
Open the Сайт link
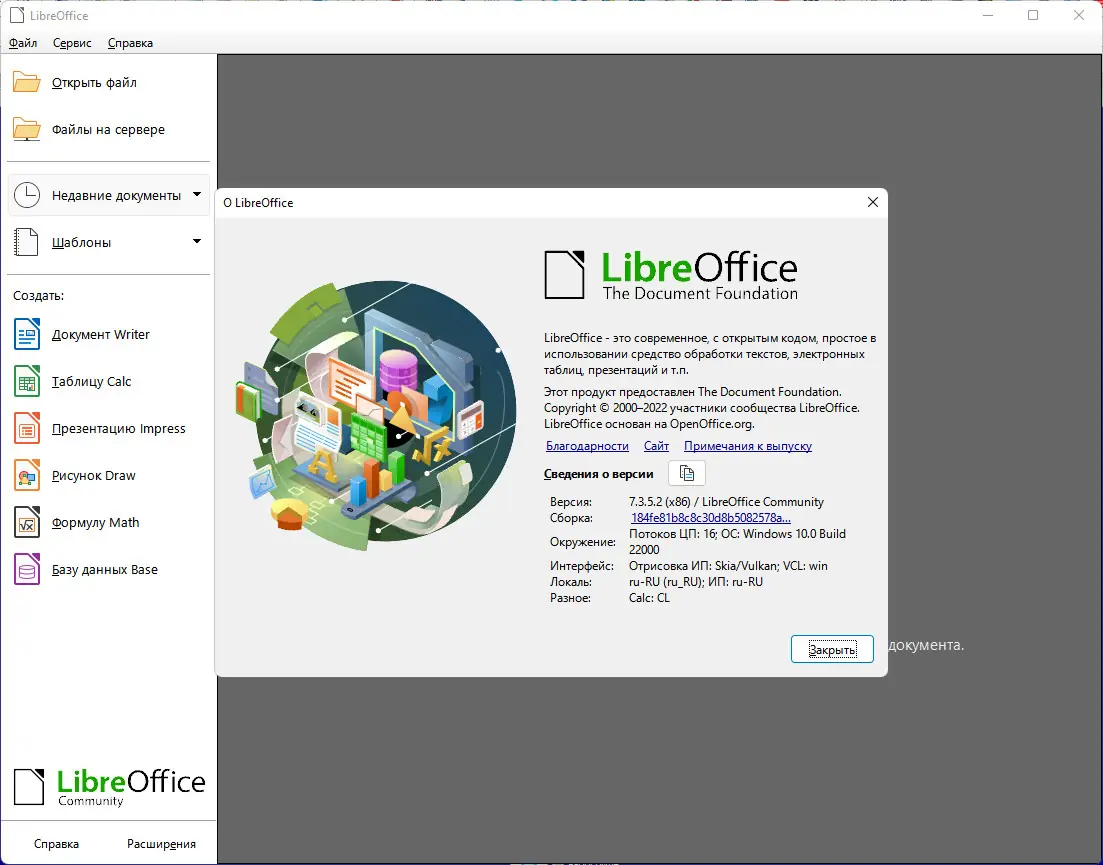click(x=656, y=445)
